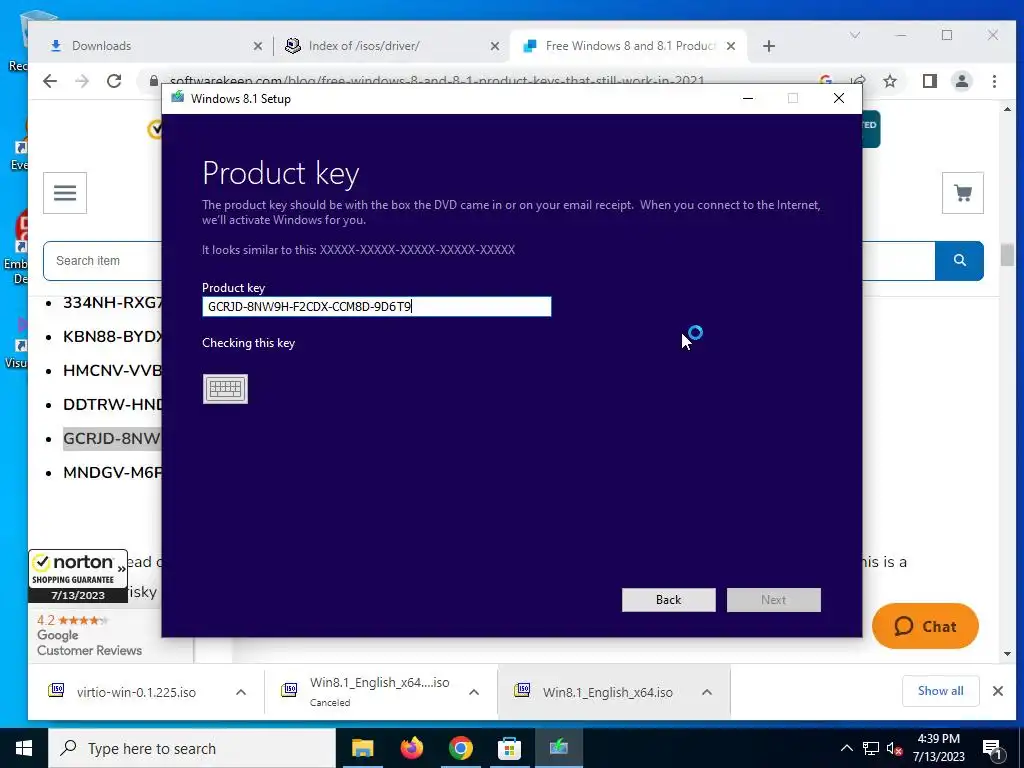Click the taskbar search box
The height and width of the screenshot is (768, 1024).
pos(192,748)
